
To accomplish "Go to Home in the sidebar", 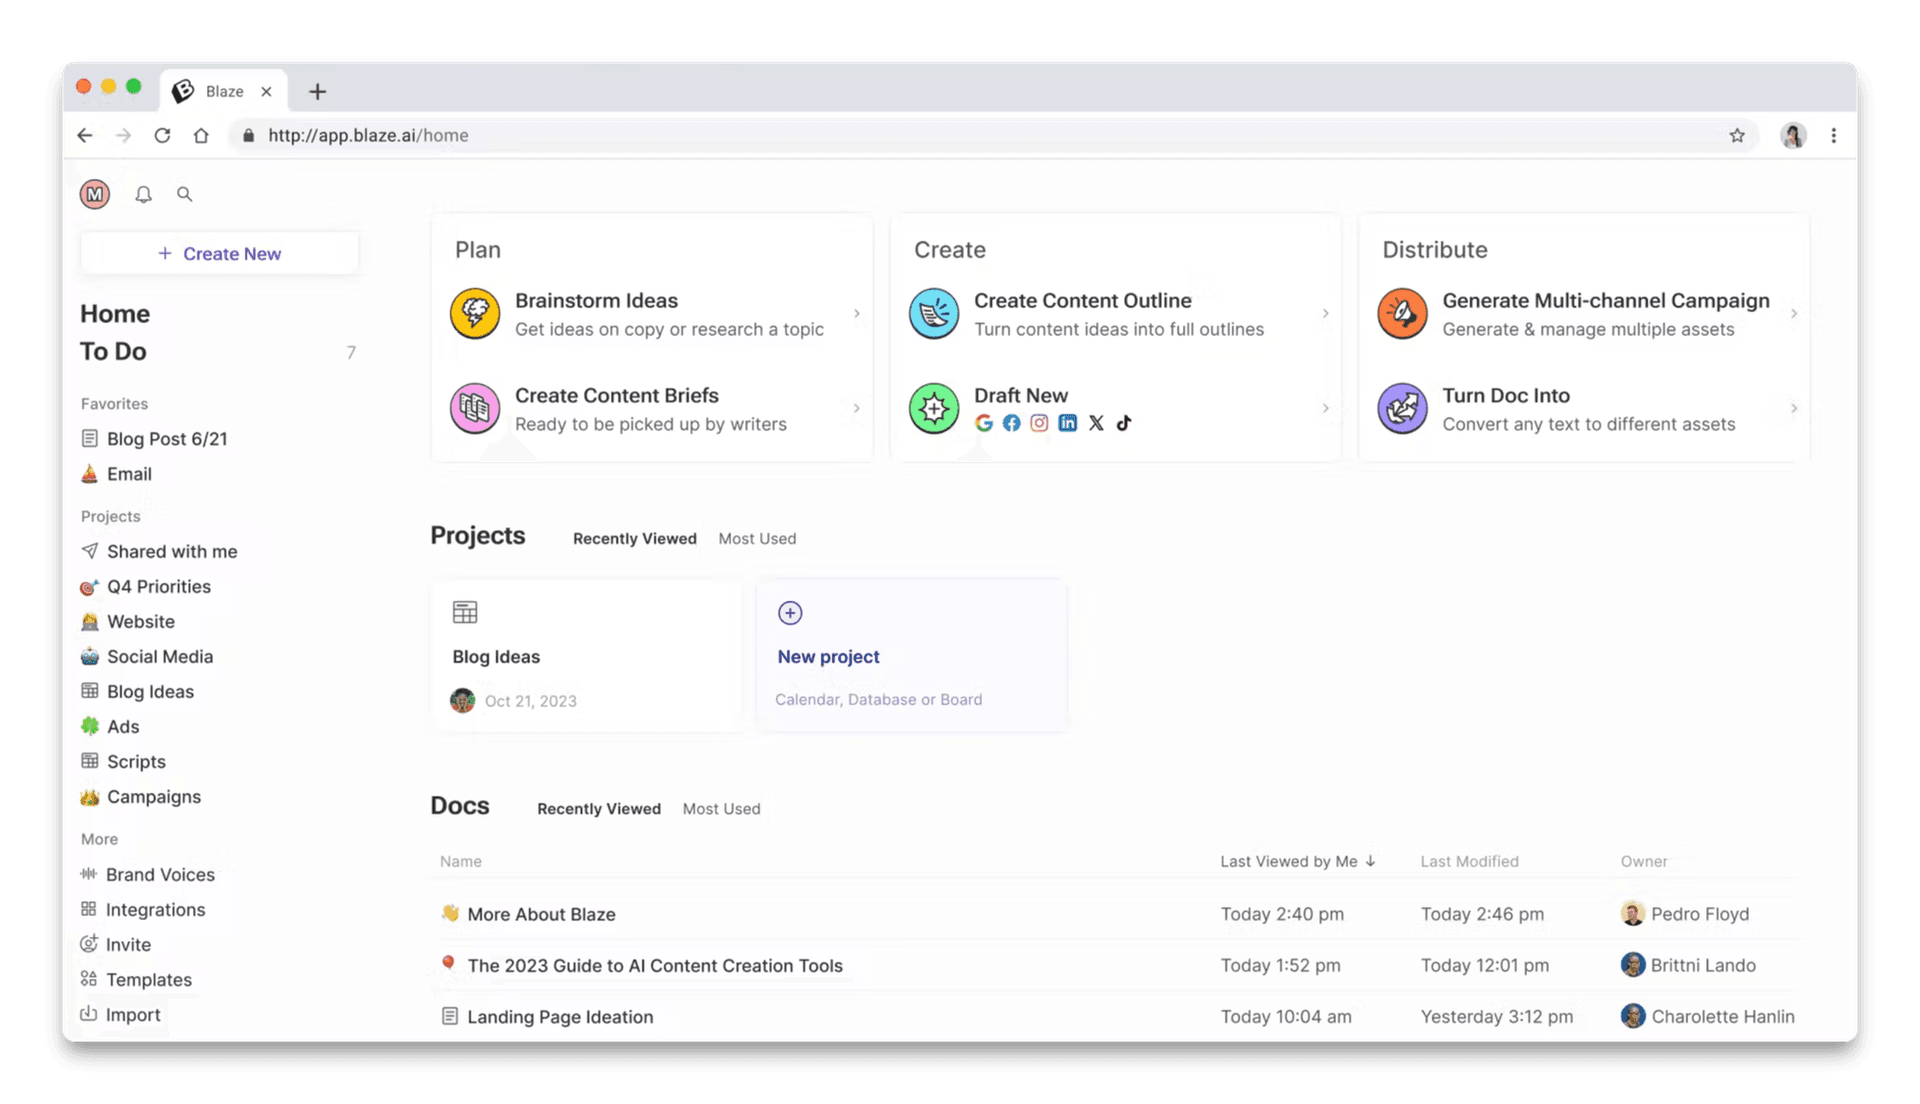I will click(115, 313).
